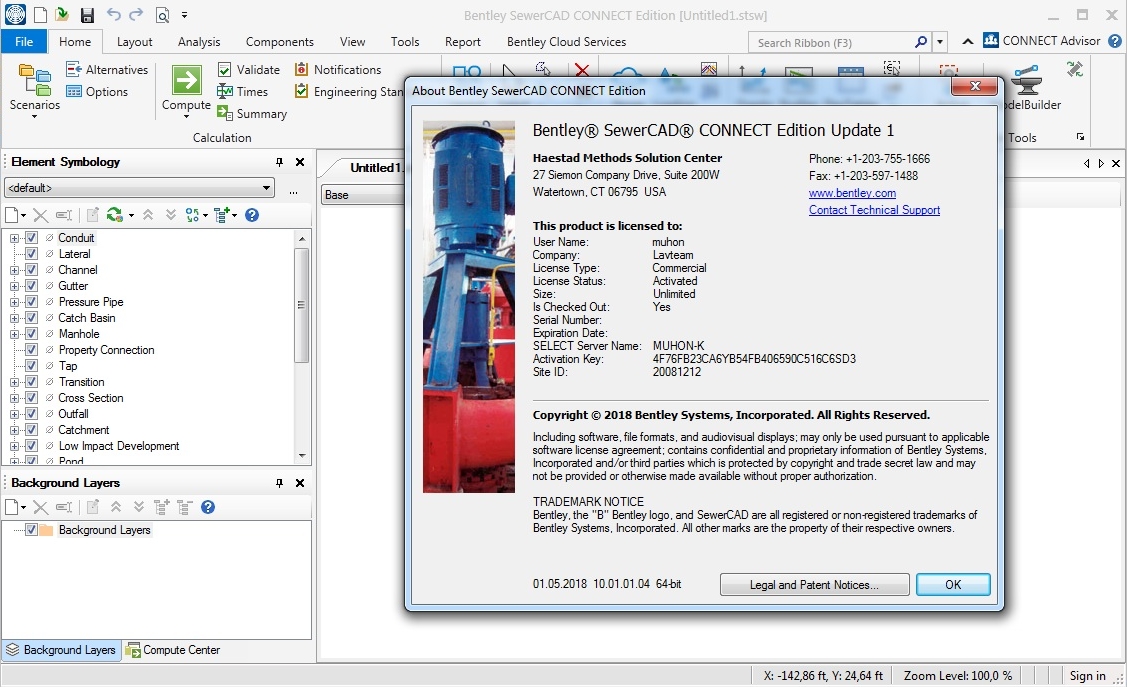Open the Bentley Cloud Services tab
Viewport: 1127px width, 687px height.
[x=566, y=42]
